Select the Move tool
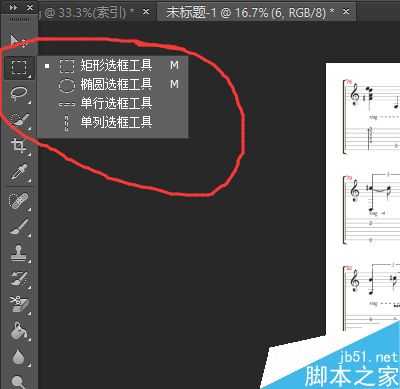 (x=18, y=42)
